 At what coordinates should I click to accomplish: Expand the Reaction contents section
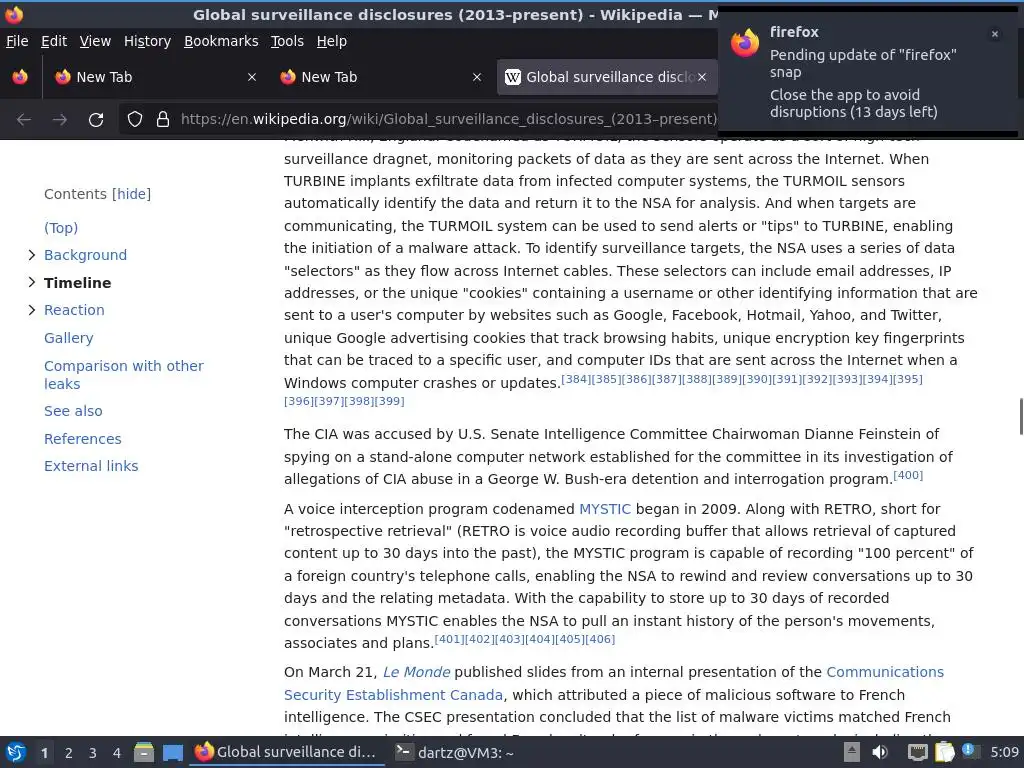(31, 310)
